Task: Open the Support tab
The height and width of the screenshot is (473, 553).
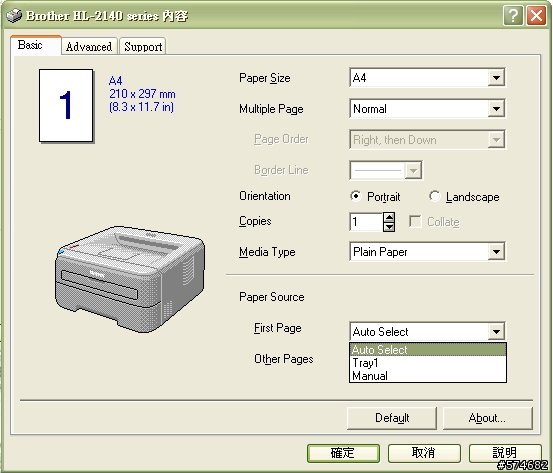Action: [143, 47]
